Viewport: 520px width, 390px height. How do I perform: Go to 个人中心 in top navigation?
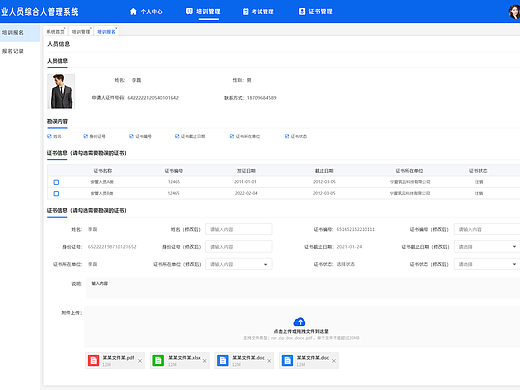(146, 12)
